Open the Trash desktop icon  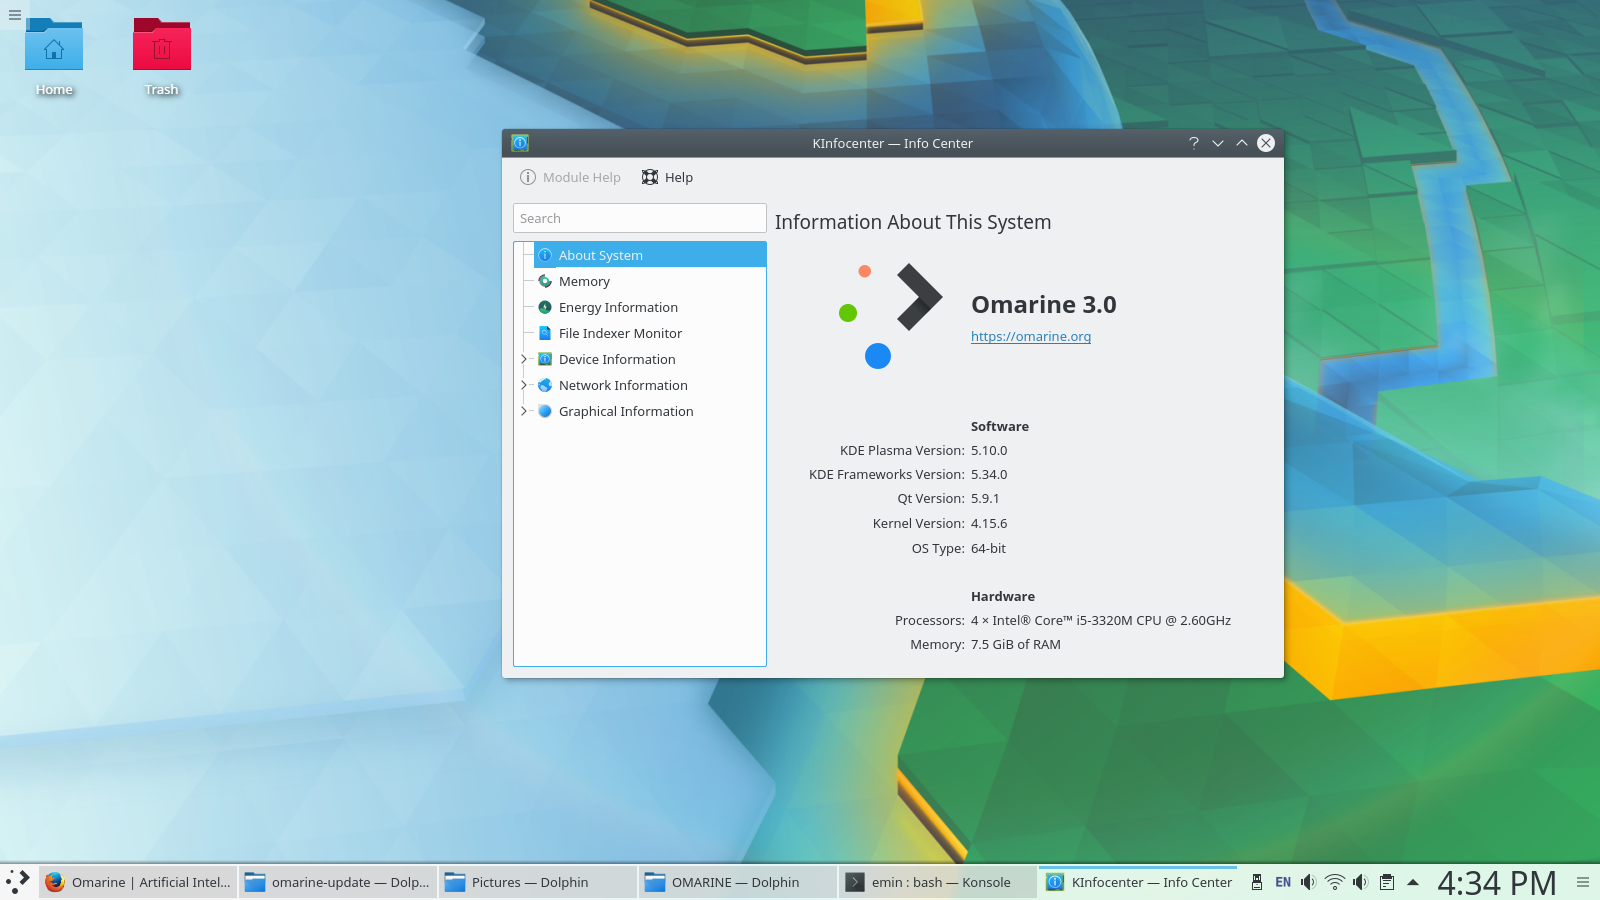point(162,45)
